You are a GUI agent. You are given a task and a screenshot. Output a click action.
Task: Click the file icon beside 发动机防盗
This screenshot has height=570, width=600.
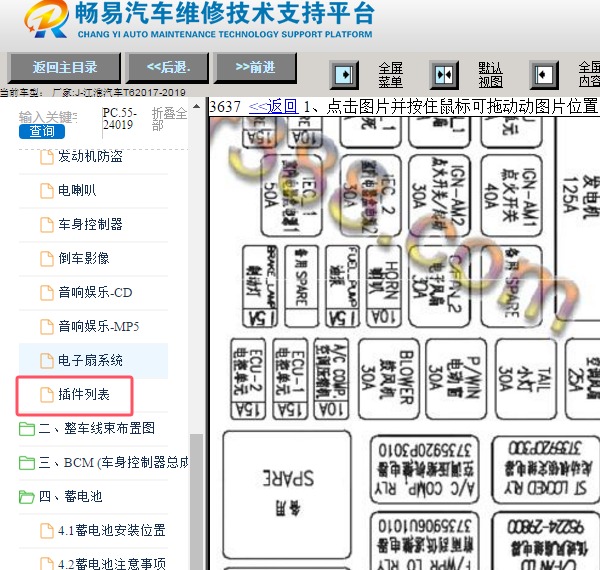click(x=45, y=157)
